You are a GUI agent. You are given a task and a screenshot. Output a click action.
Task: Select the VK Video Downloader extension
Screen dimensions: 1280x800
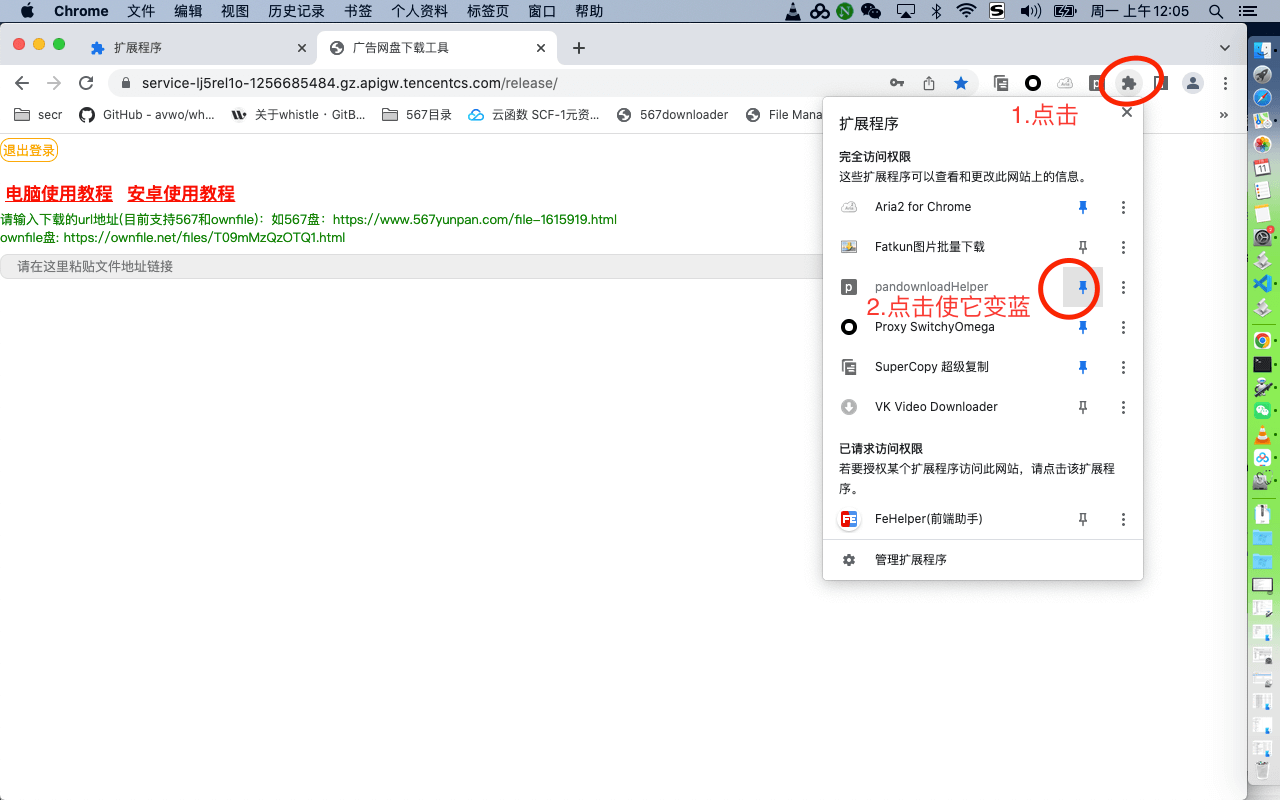(x=943, y=407)
